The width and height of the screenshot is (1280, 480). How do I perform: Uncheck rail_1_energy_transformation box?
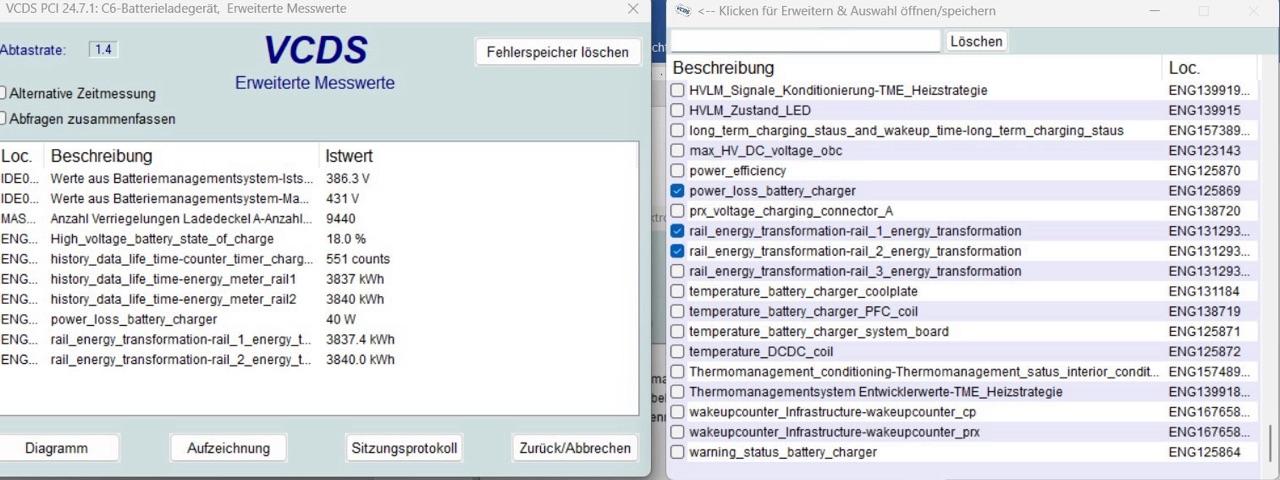point(678,231)
